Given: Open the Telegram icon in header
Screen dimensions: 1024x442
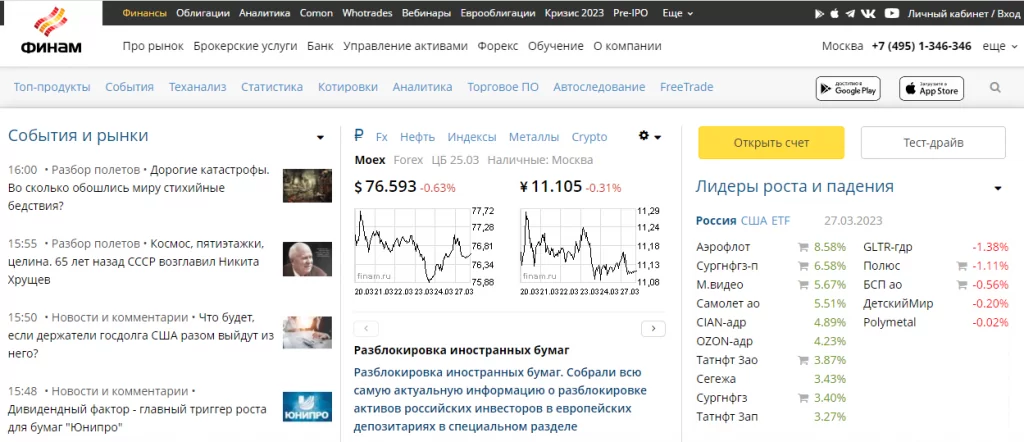Looking at the screenshot, I should tap(850, 14).
